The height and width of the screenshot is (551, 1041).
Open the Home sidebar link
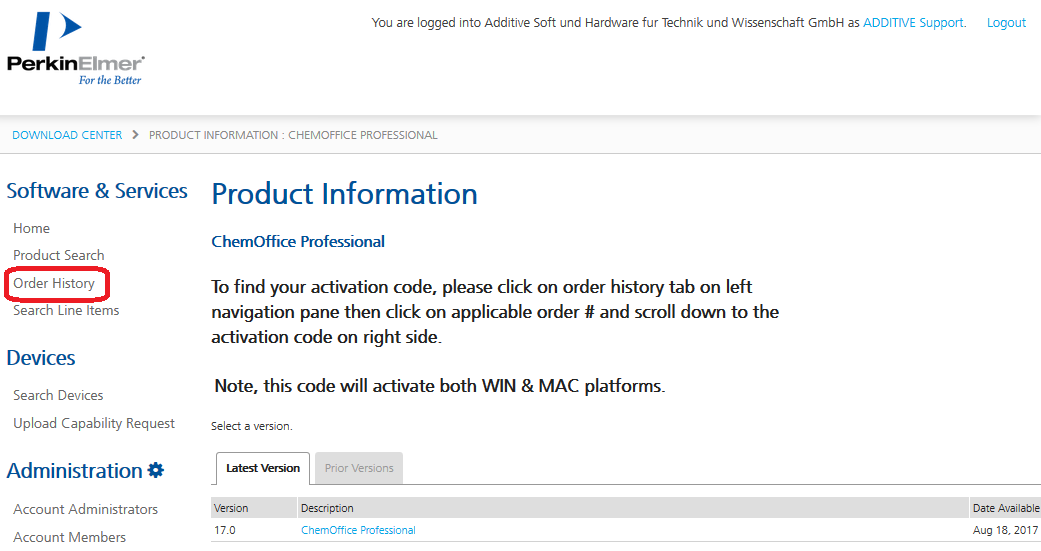31,228
